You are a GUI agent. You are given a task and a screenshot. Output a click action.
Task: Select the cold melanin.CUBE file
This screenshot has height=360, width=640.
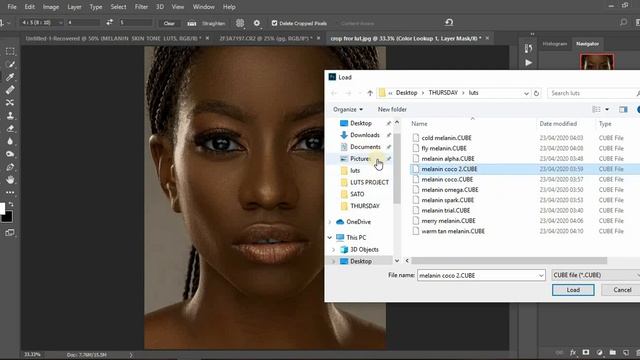tap(446, 138)
